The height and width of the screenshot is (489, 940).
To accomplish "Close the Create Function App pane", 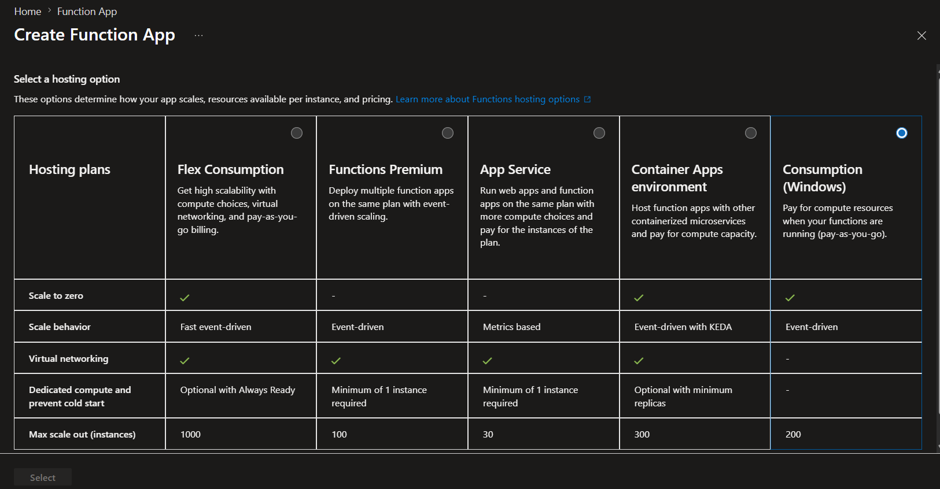I will coord(921,36).
